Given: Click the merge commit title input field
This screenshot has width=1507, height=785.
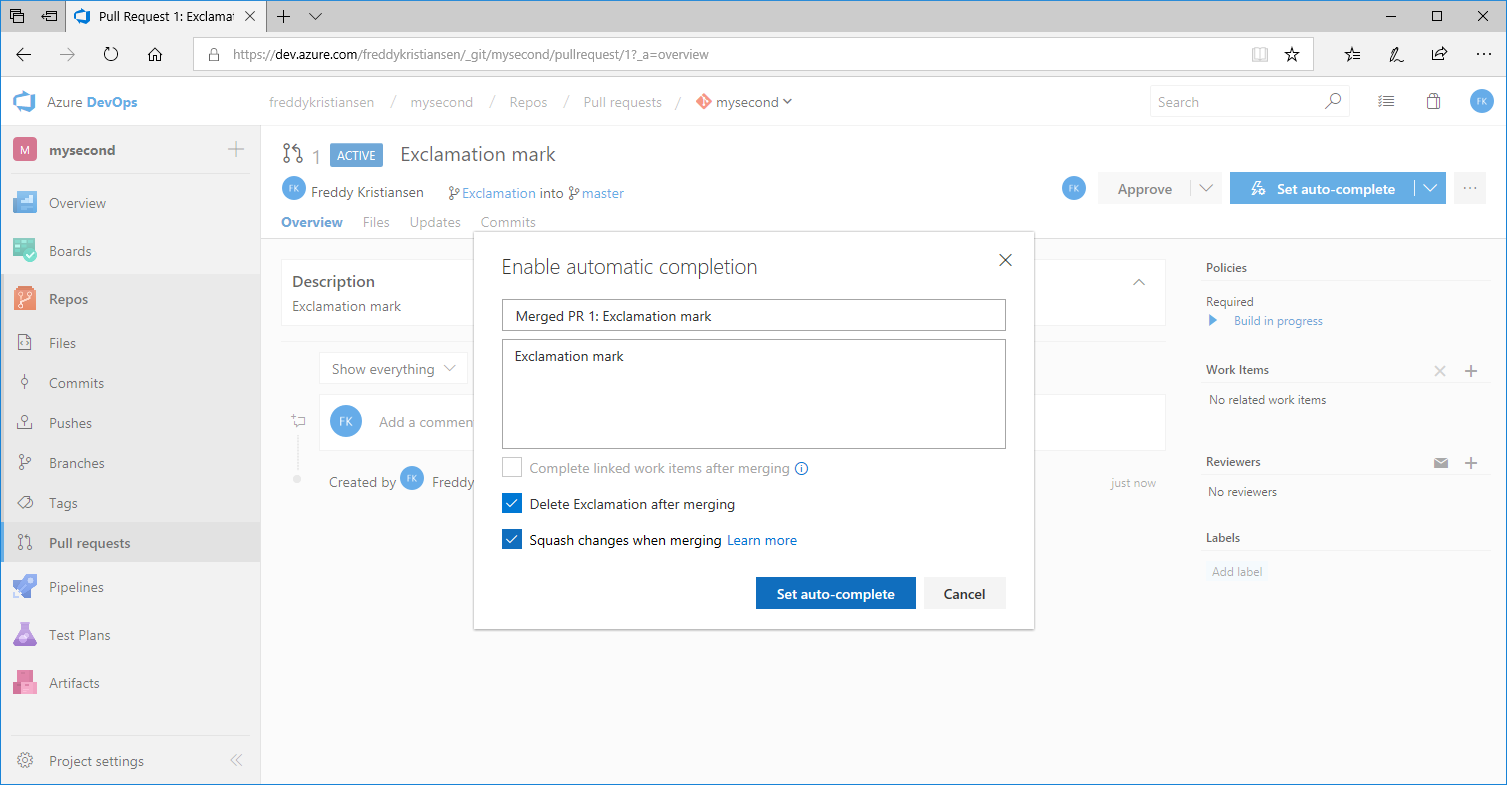Looking at the screenshot, I should [753, 316].
